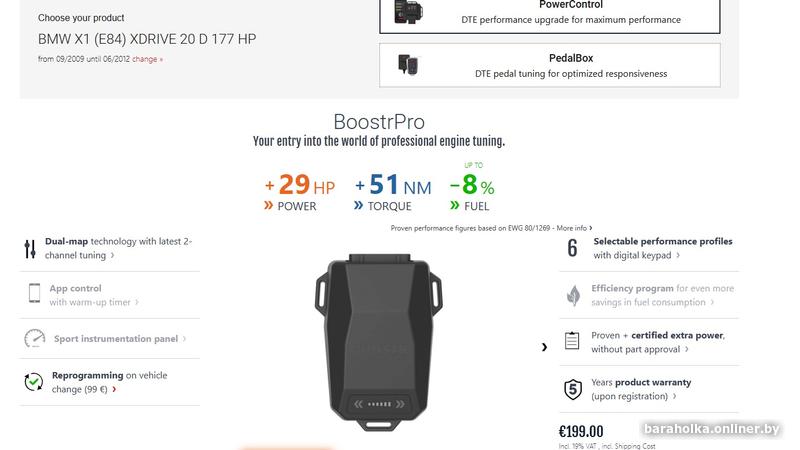800x450 pixels.
Task: Expand Dual-map technology details
Action: pos(111,255)
